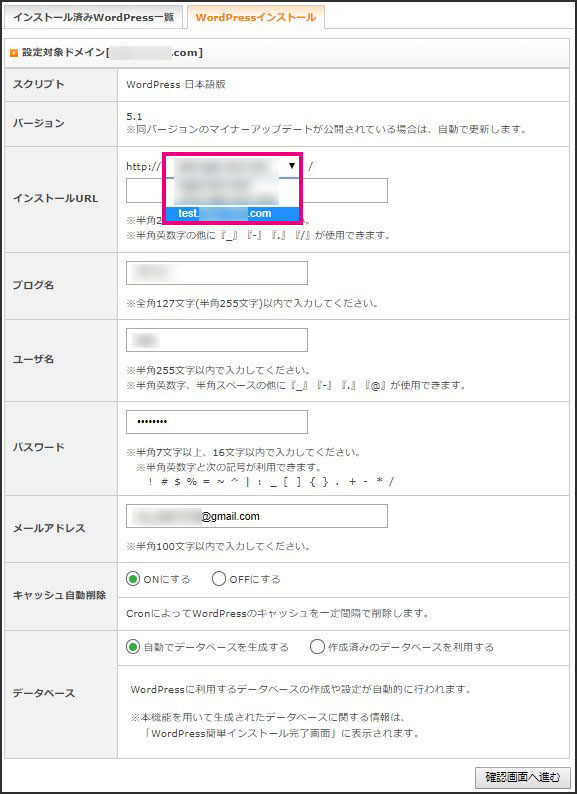This screenshot has width=577, height=794.
Task: Click the インストールURL row label
Action: click(x=55, y=198)
